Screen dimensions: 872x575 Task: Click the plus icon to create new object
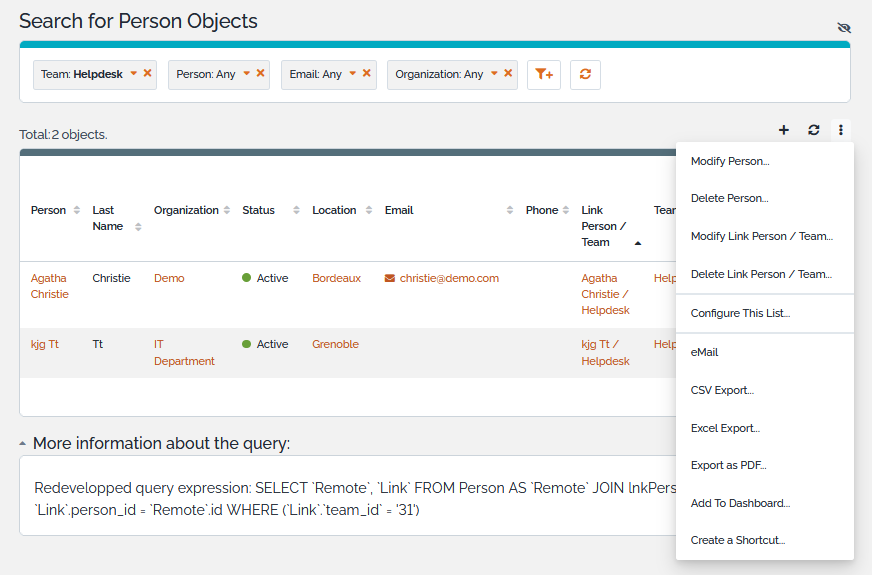click(x=784, y=130)
